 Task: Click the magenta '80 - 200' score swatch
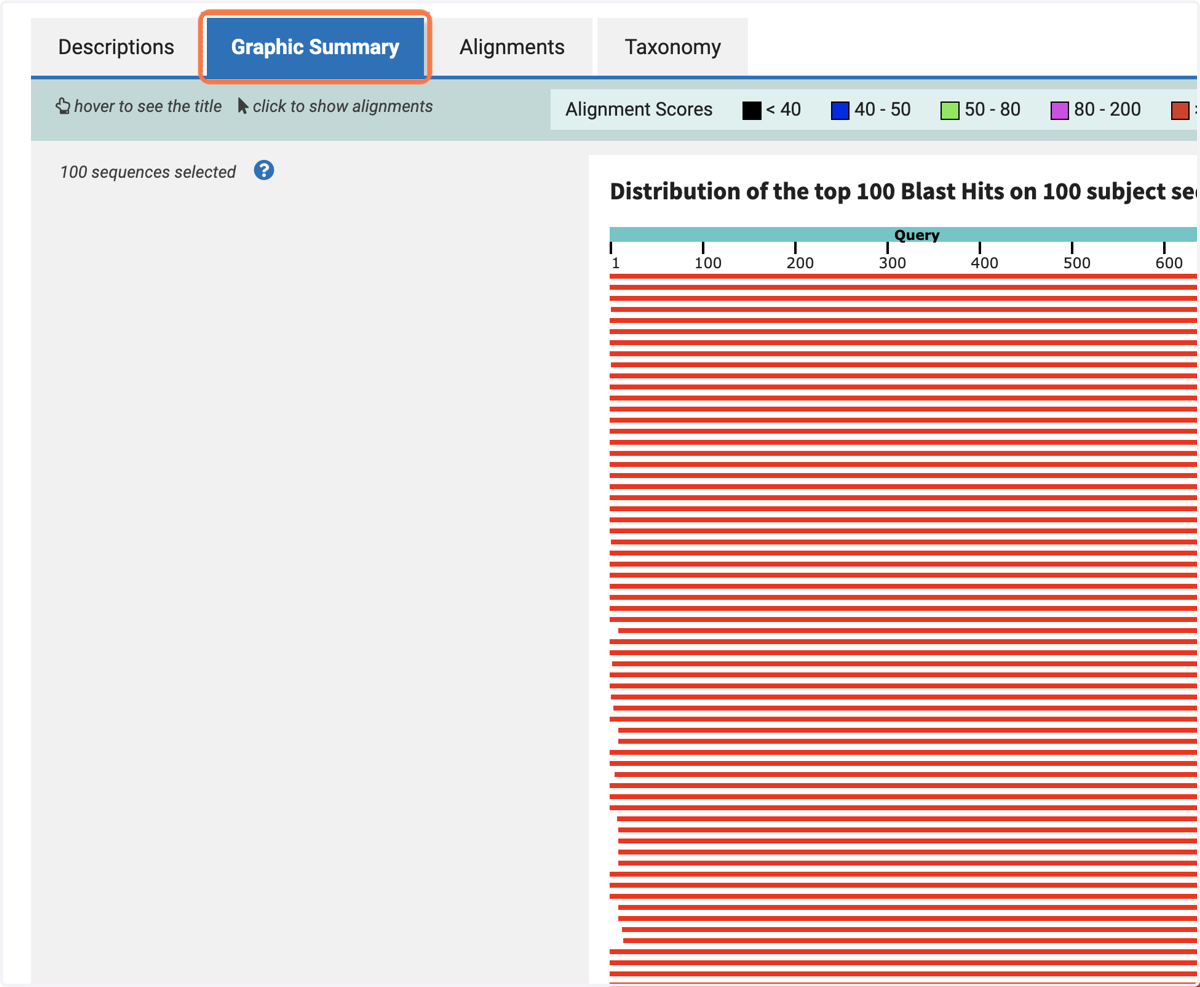point(1060,110)
